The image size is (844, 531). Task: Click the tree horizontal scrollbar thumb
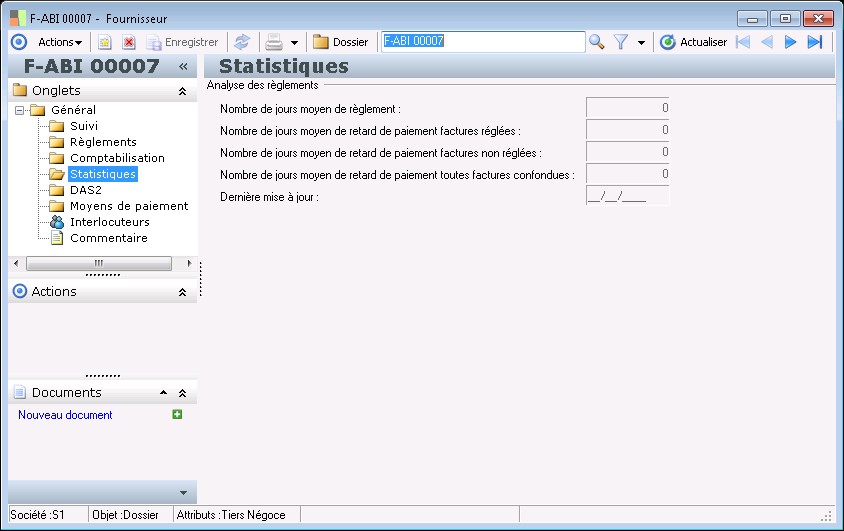click(99, 263)
